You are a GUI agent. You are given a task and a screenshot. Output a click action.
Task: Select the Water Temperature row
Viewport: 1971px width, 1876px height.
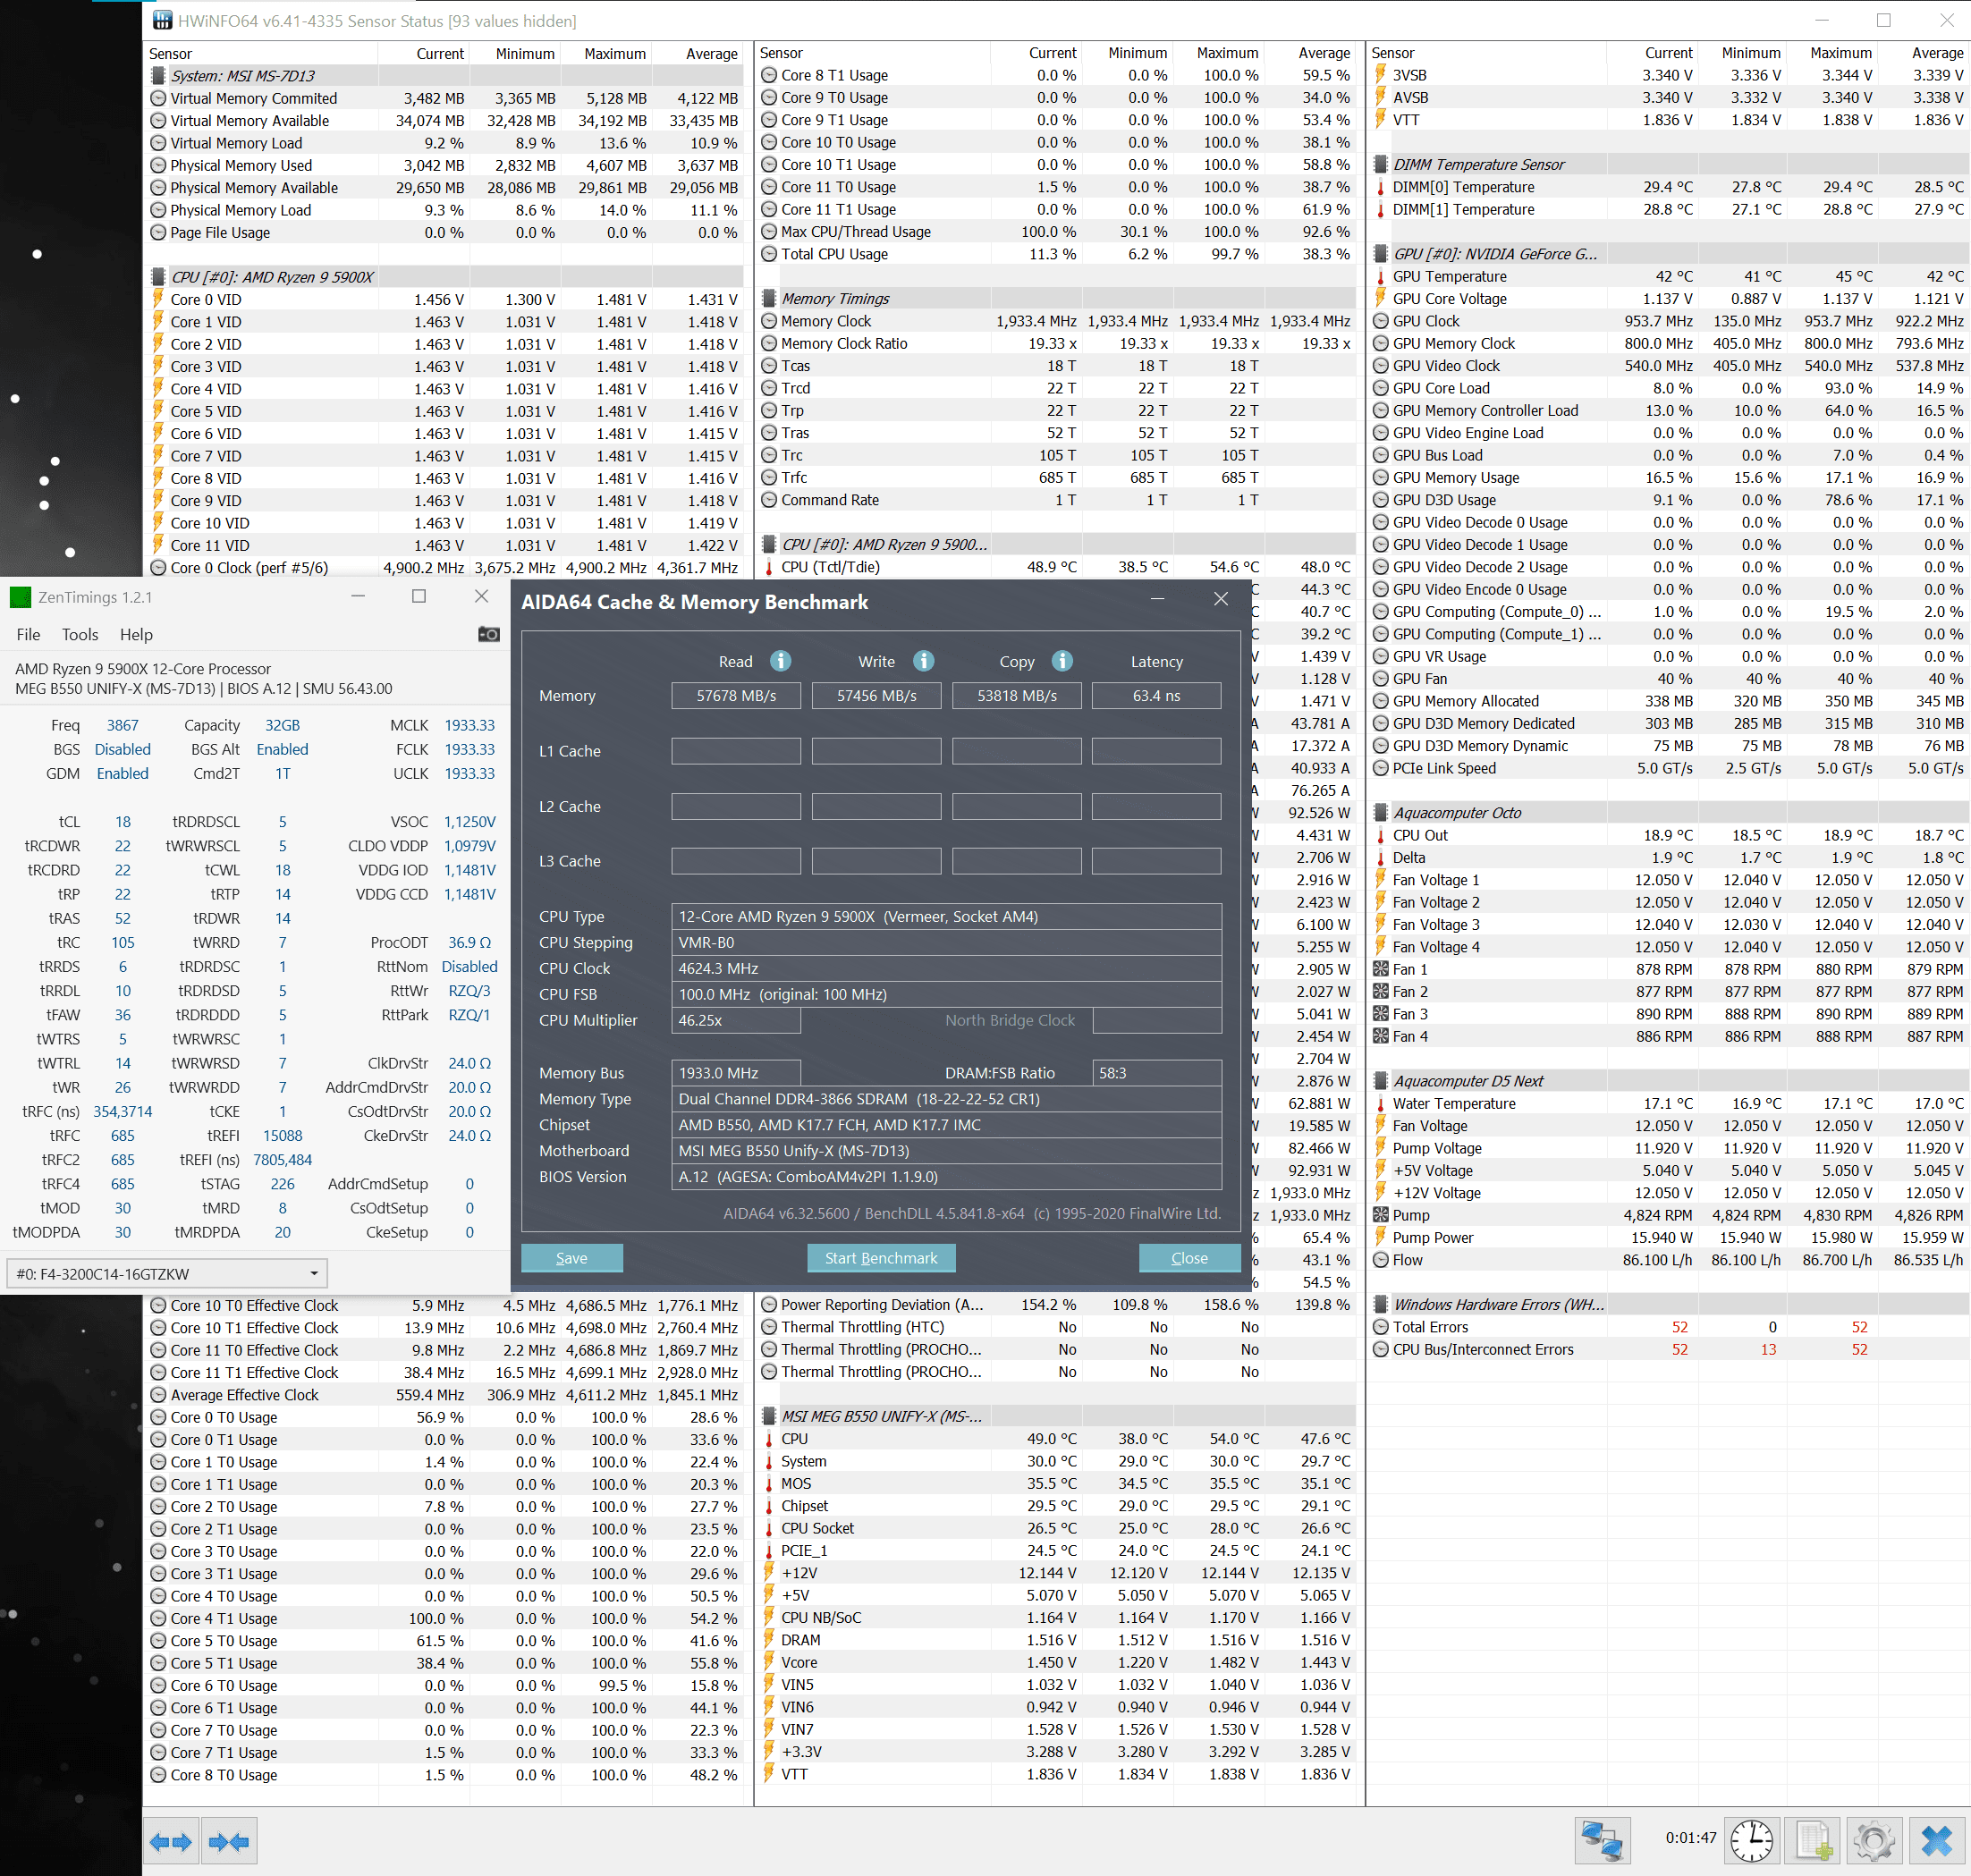[x=1668, y=1103]
